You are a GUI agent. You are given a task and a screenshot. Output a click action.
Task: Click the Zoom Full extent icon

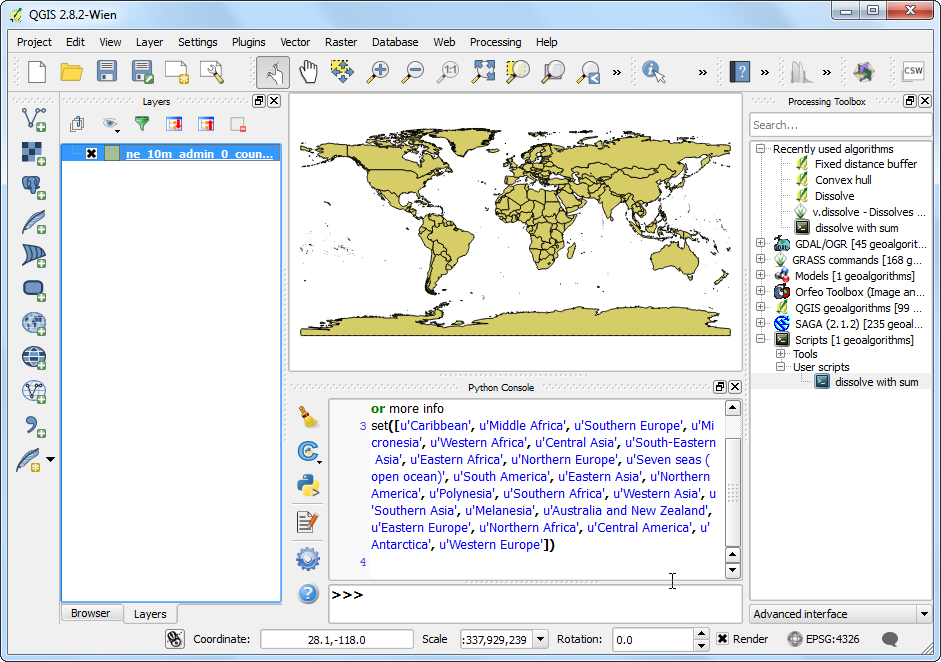(x=484, y=71)
